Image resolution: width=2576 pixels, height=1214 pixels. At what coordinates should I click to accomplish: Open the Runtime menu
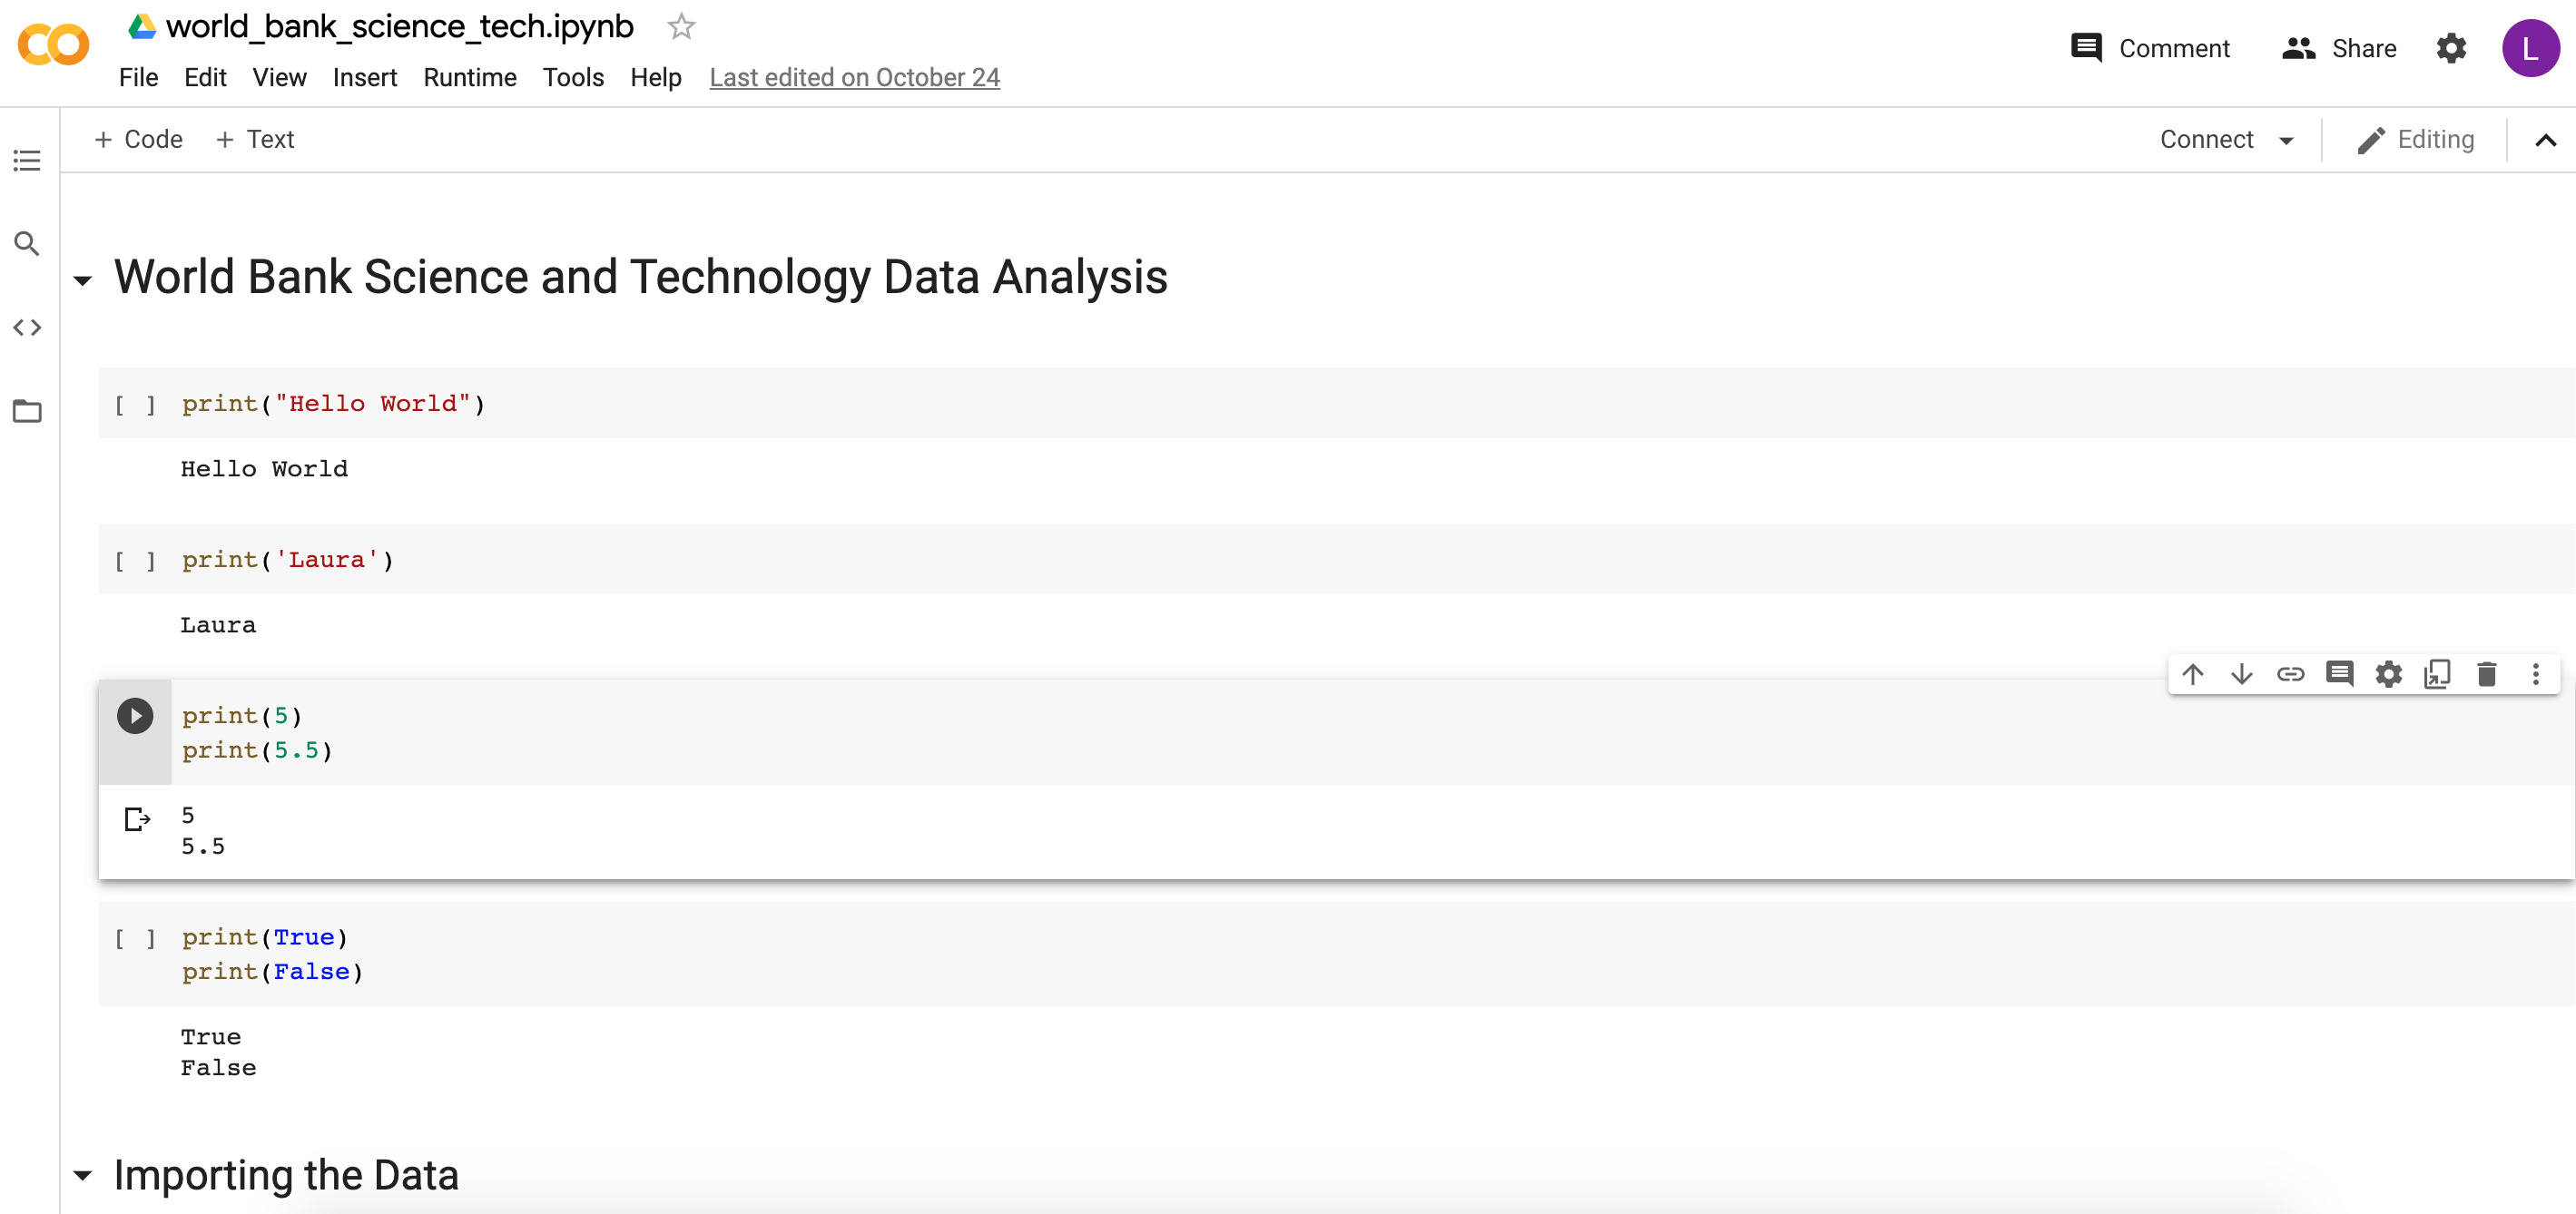tap(469, 78)
